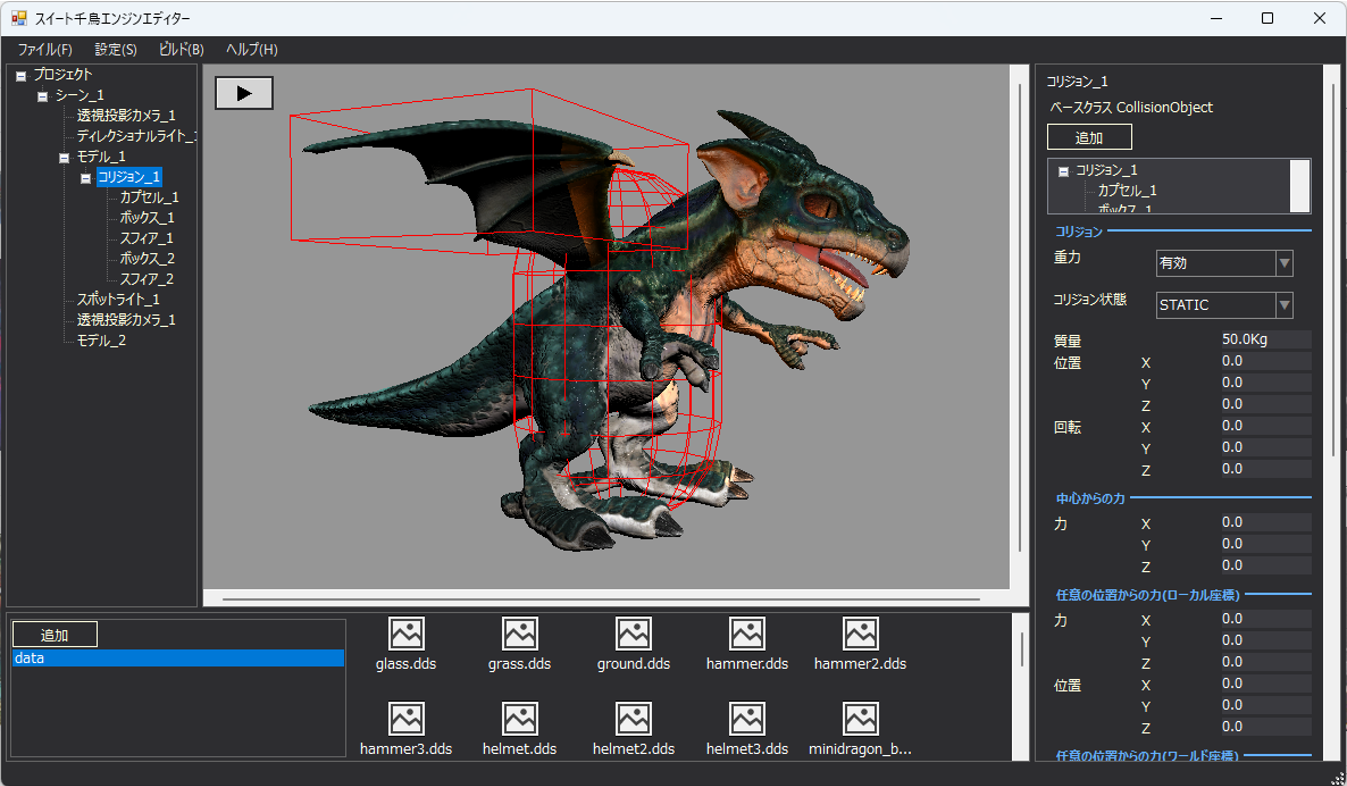Select カプセル_1 in project tree

[149, 198]
